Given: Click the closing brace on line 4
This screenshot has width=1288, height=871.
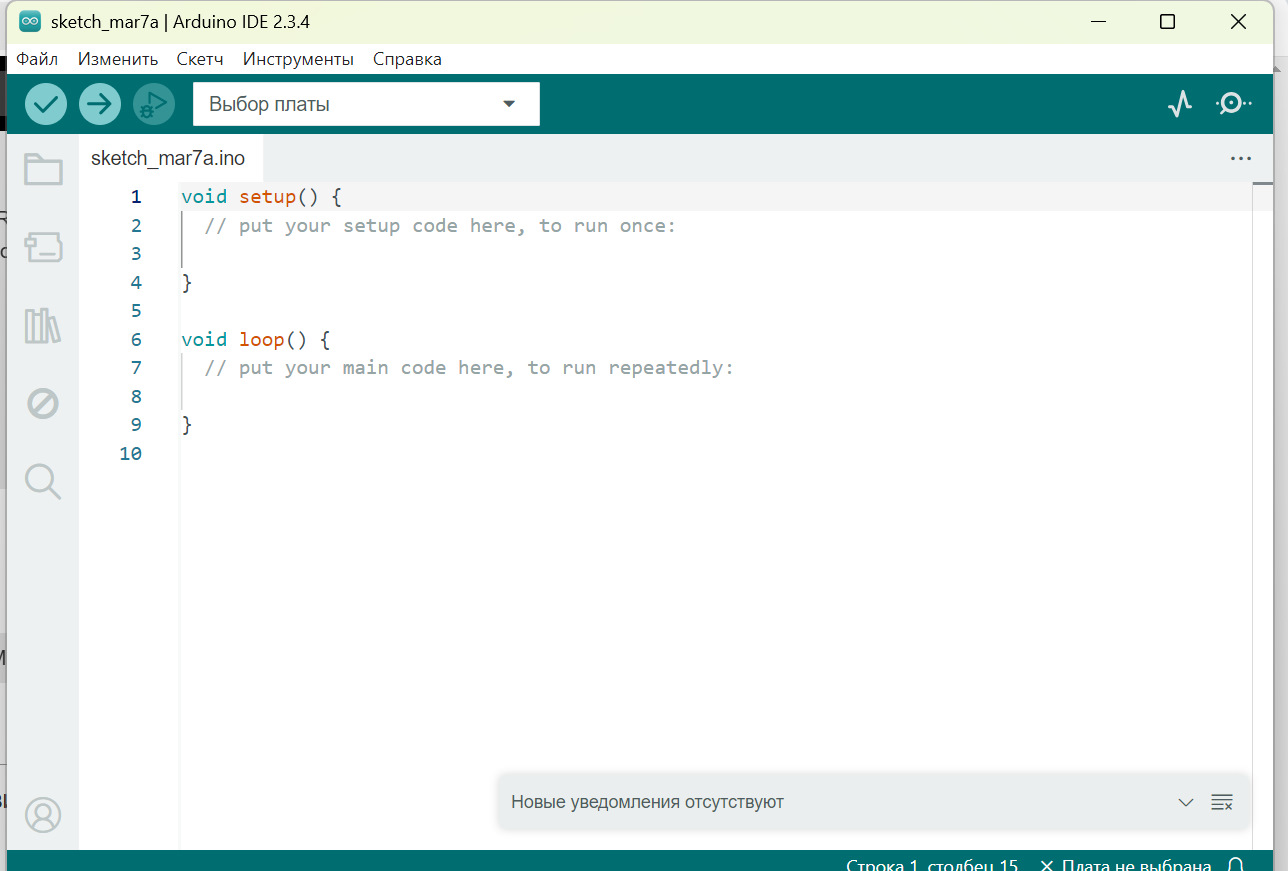Looking at the screenshot, I should (187, 283).
